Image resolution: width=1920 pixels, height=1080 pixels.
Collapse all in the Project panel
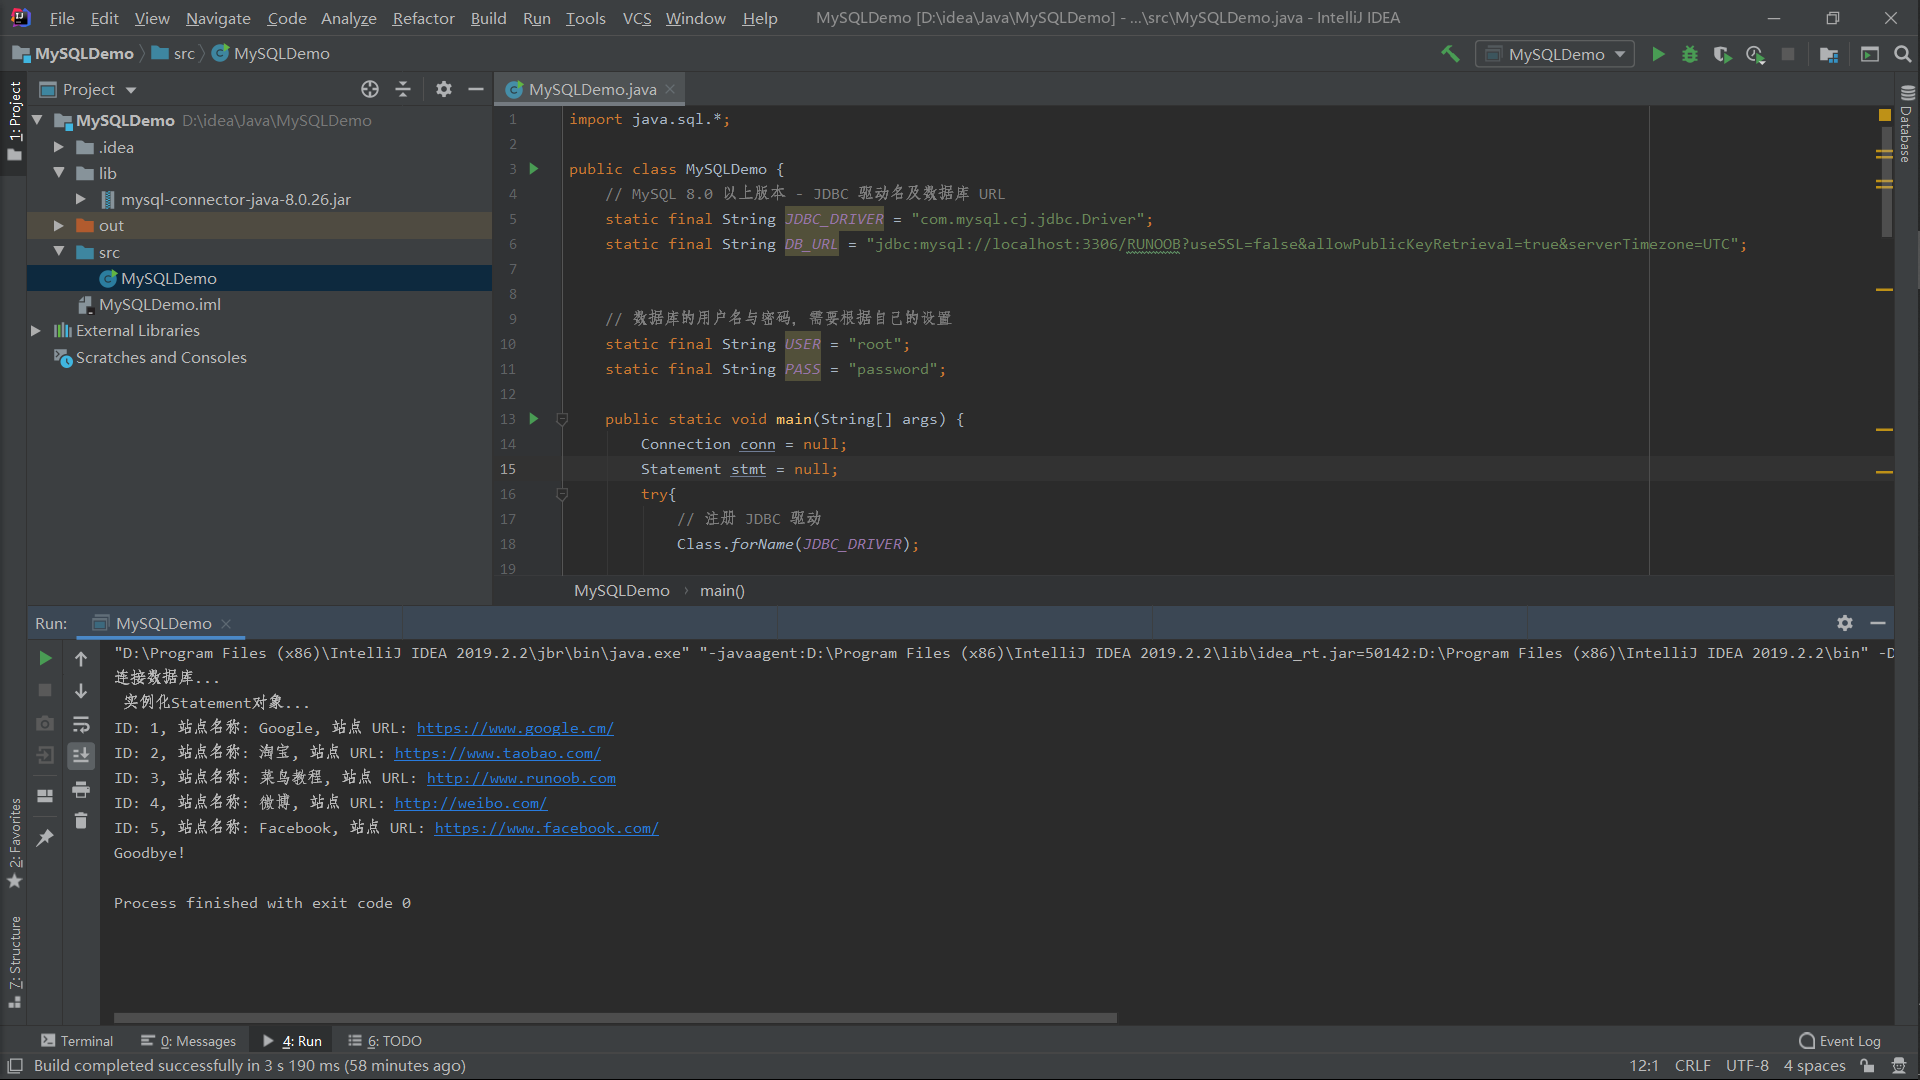click(x=403, y=89)
